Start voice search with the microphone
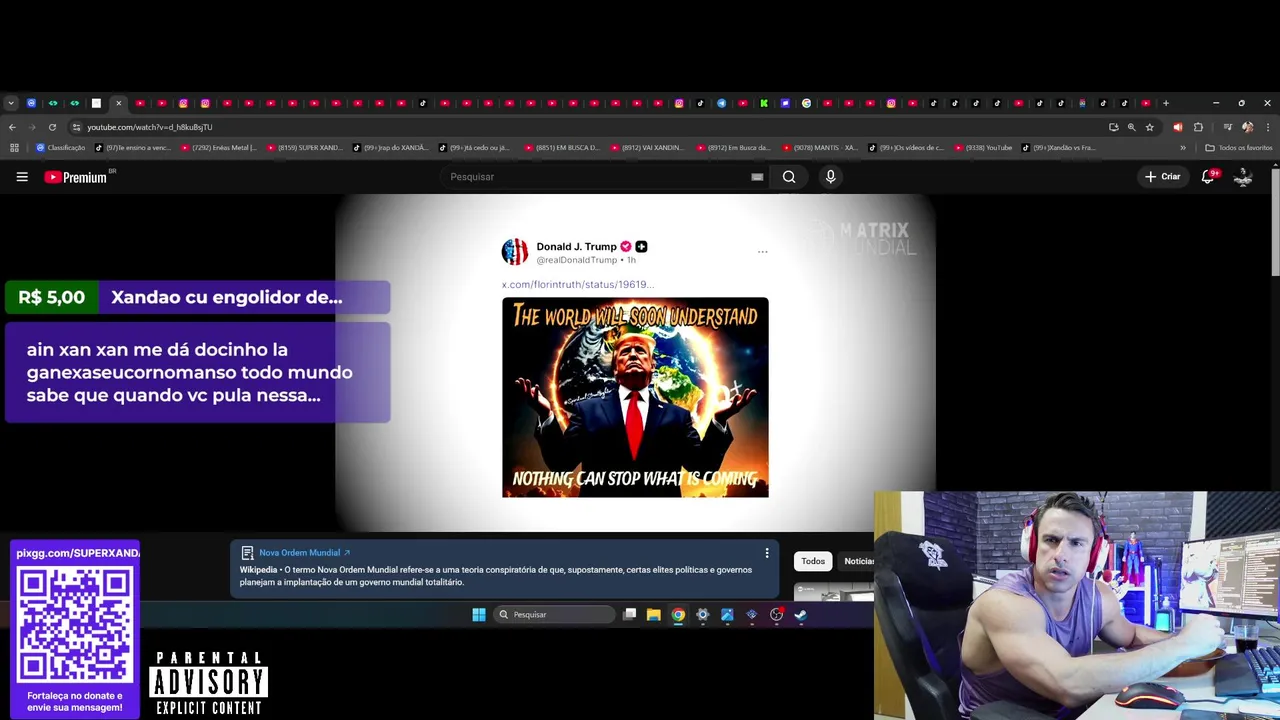The image size is (1280, 720). 830,177
